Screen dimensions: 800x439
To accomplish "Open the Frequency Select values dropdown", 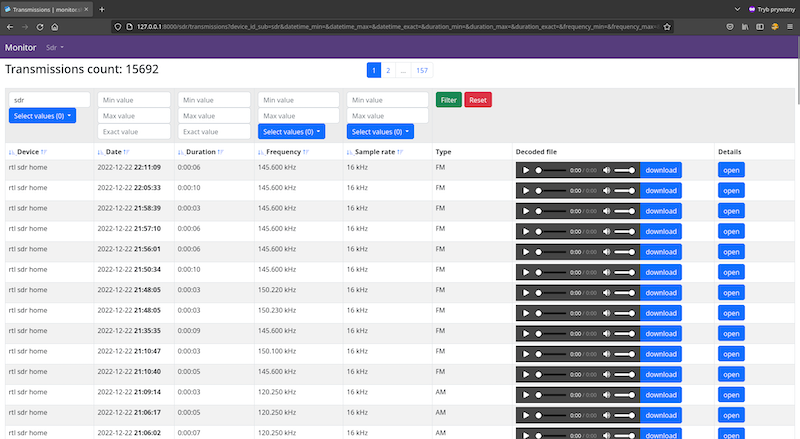I will point(291,132).
